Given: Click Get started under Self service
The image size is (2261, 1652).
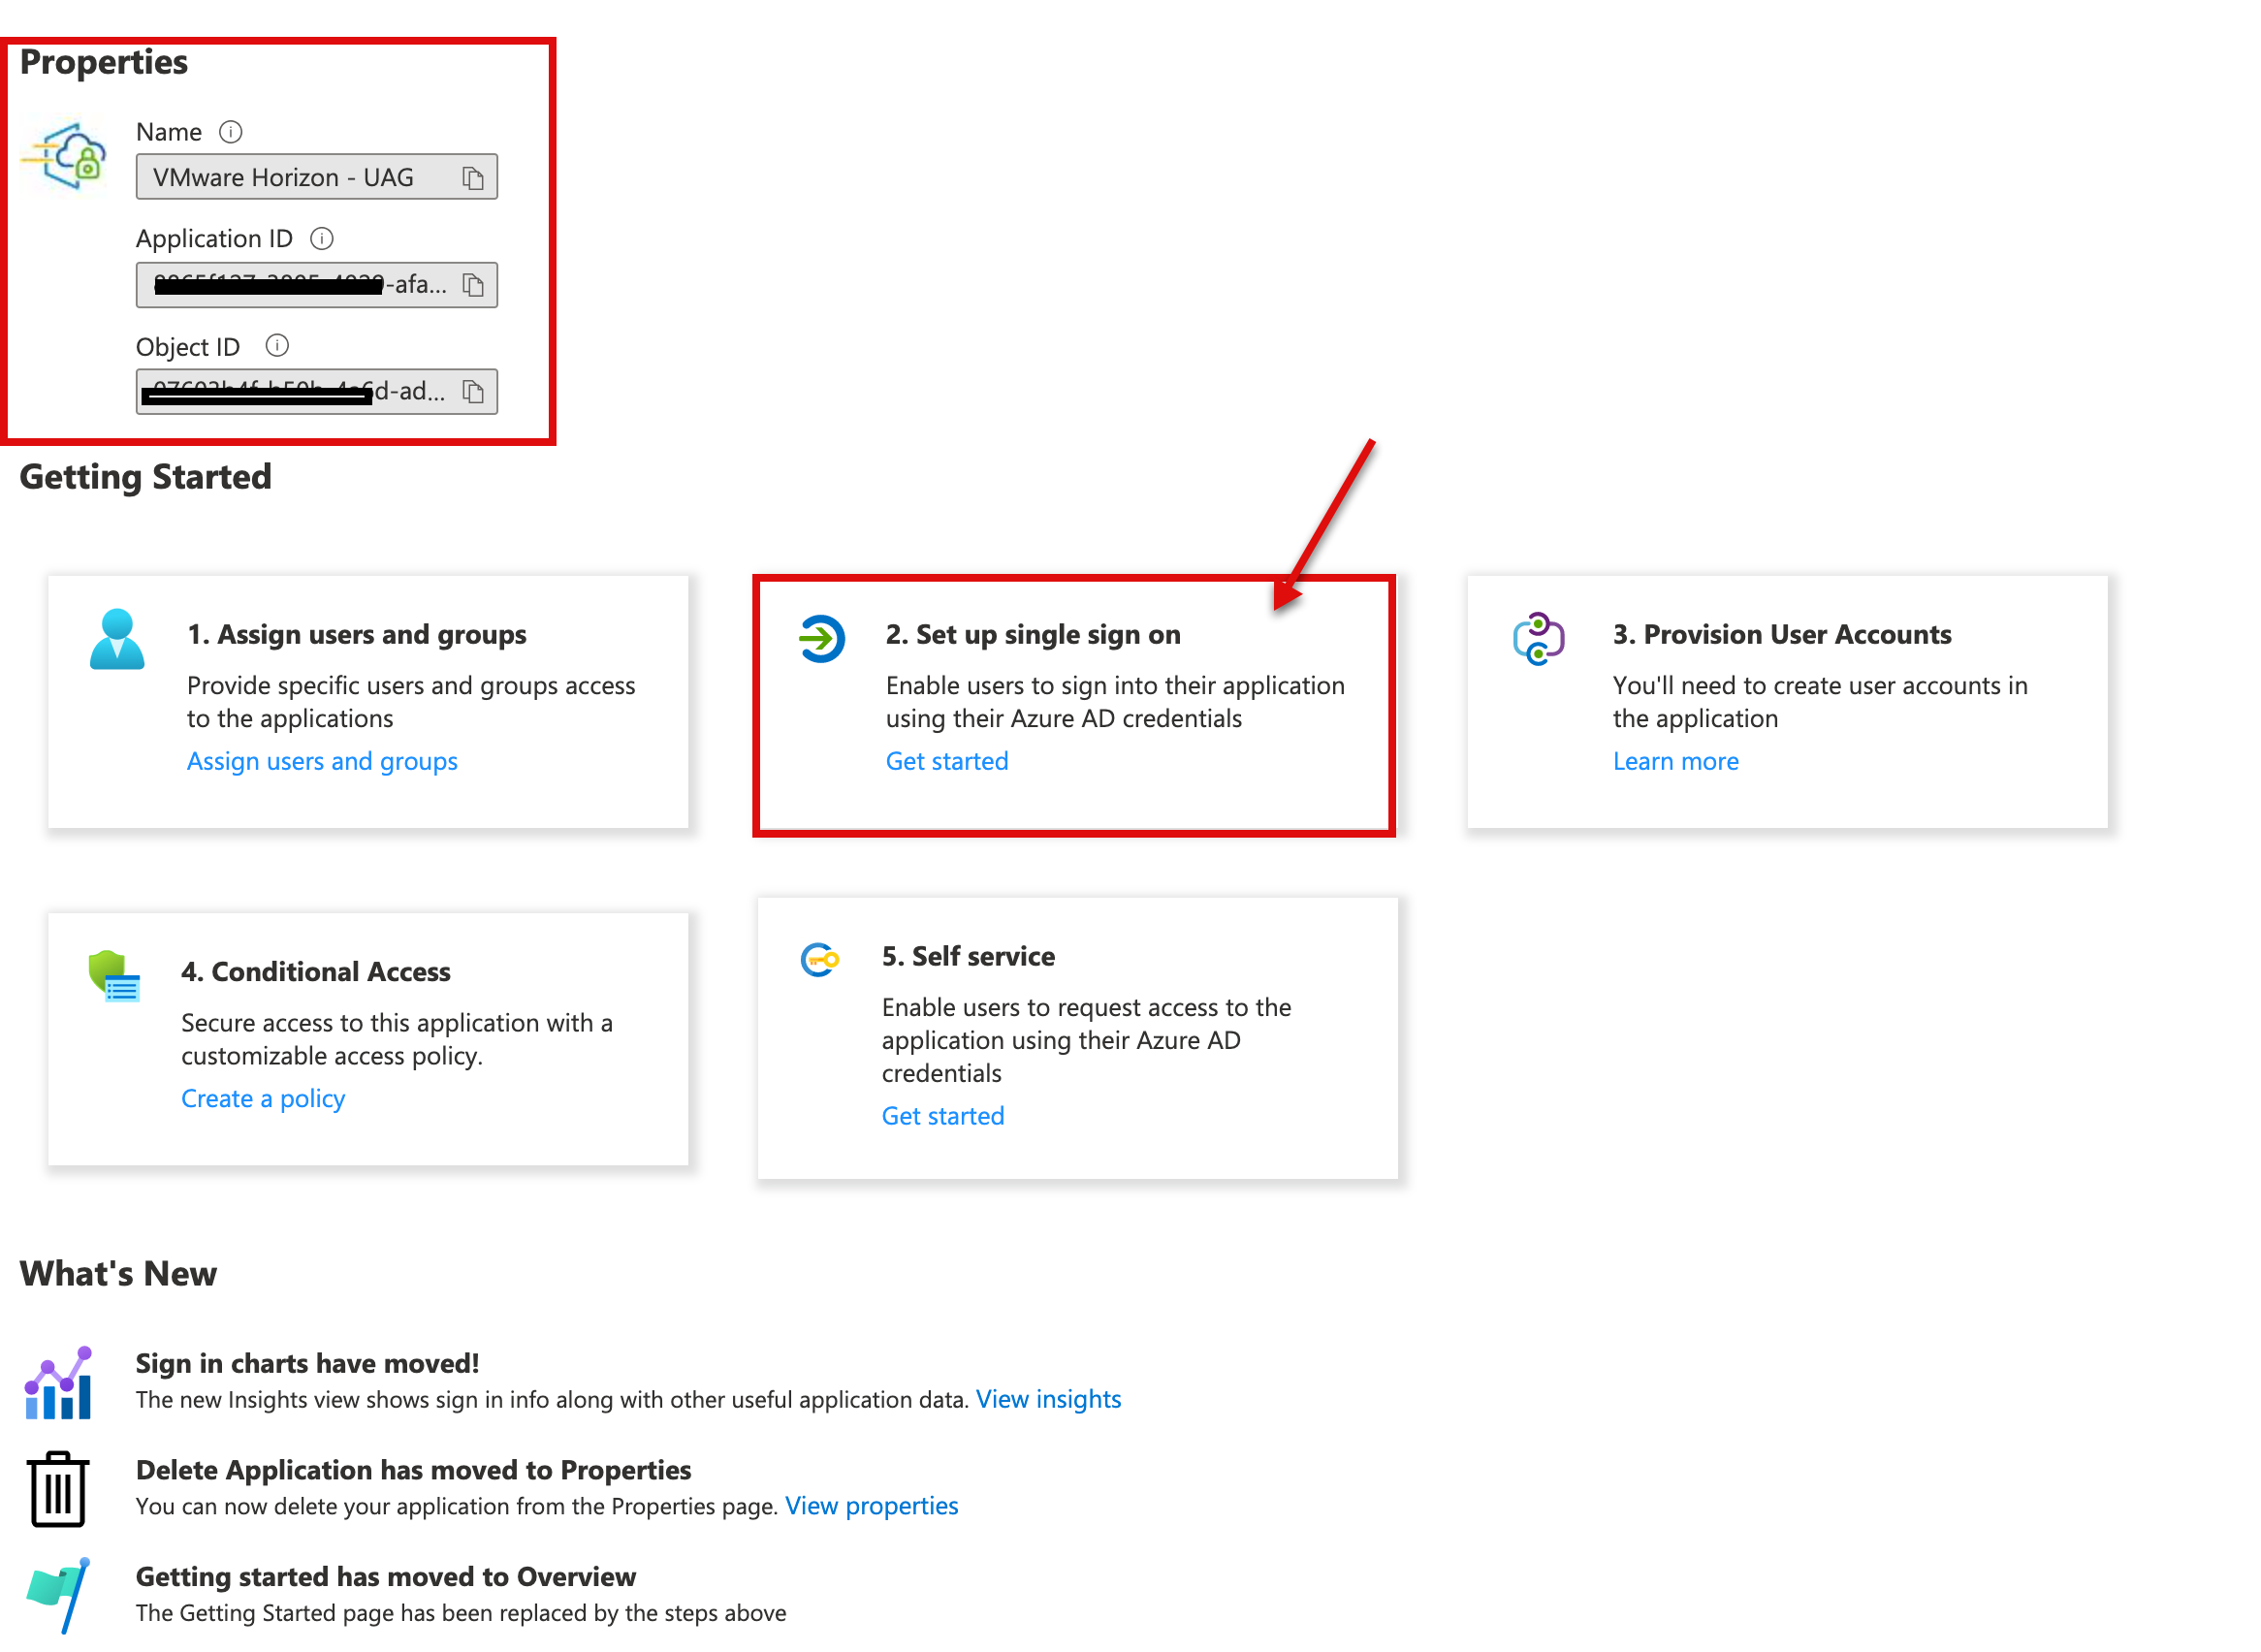Looking at the screenshot, I should tap(943, 1116).
